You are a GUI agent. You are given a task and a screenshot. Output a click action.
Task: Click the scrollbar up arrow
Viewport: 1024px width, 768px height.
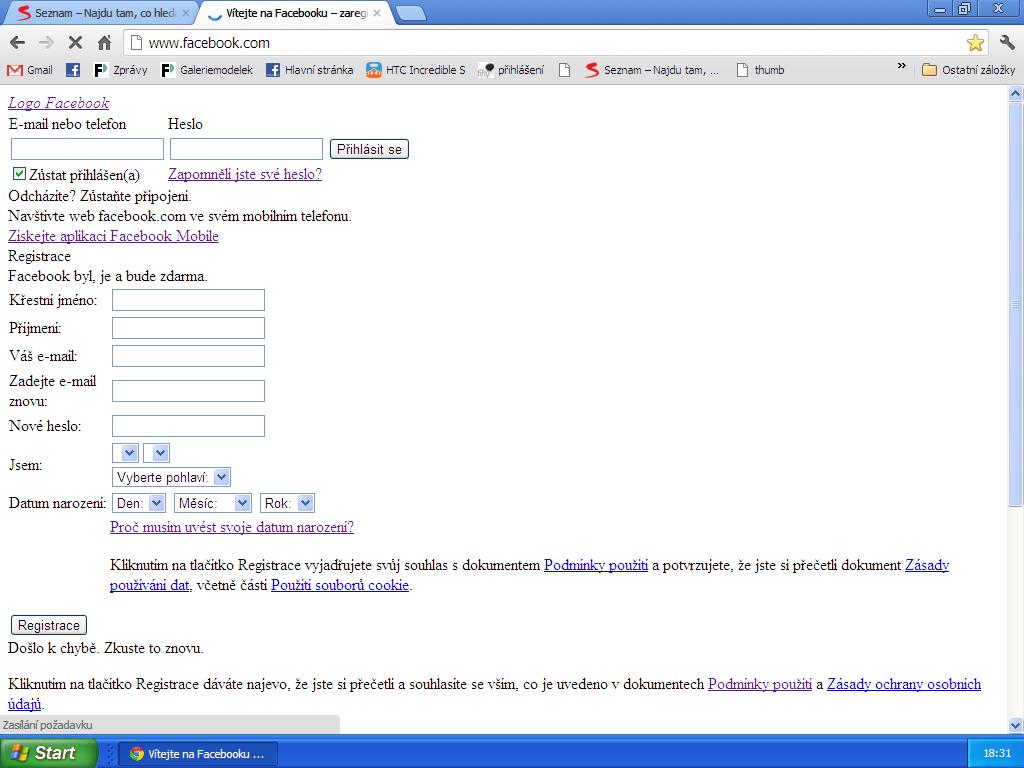click(1016, 93)
